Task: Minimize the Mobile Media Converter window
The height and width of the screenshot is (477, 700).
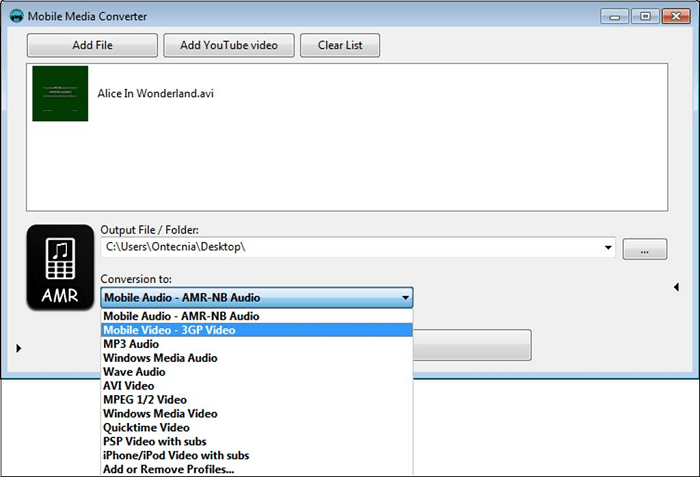Action: [x=615, y=17]
